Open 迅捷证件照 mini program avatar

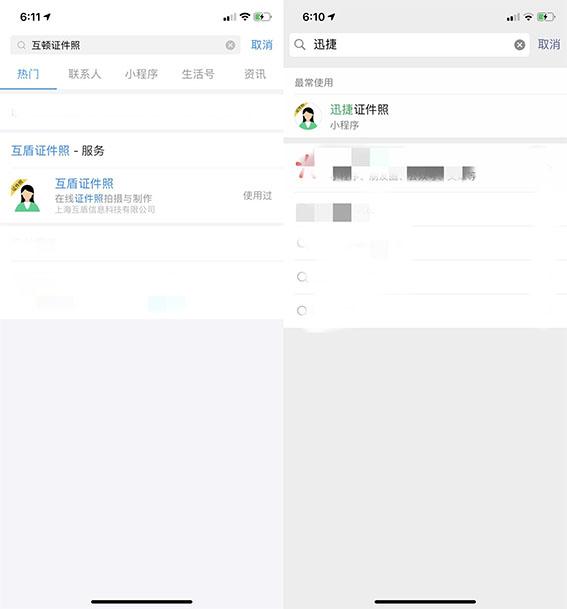pos(308,116)
